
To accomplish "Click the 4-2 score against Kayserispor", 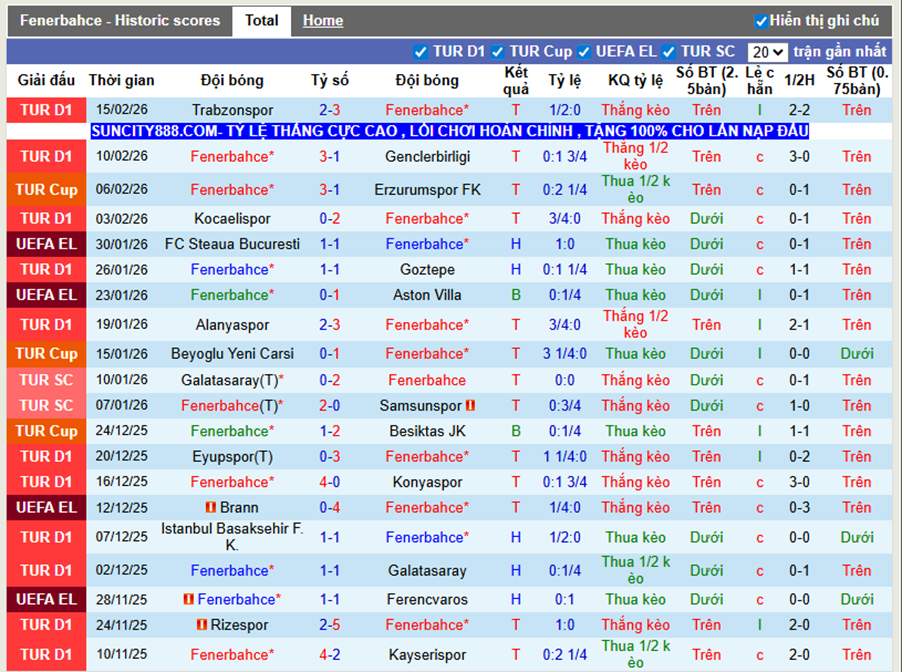I will pos(330,655).
